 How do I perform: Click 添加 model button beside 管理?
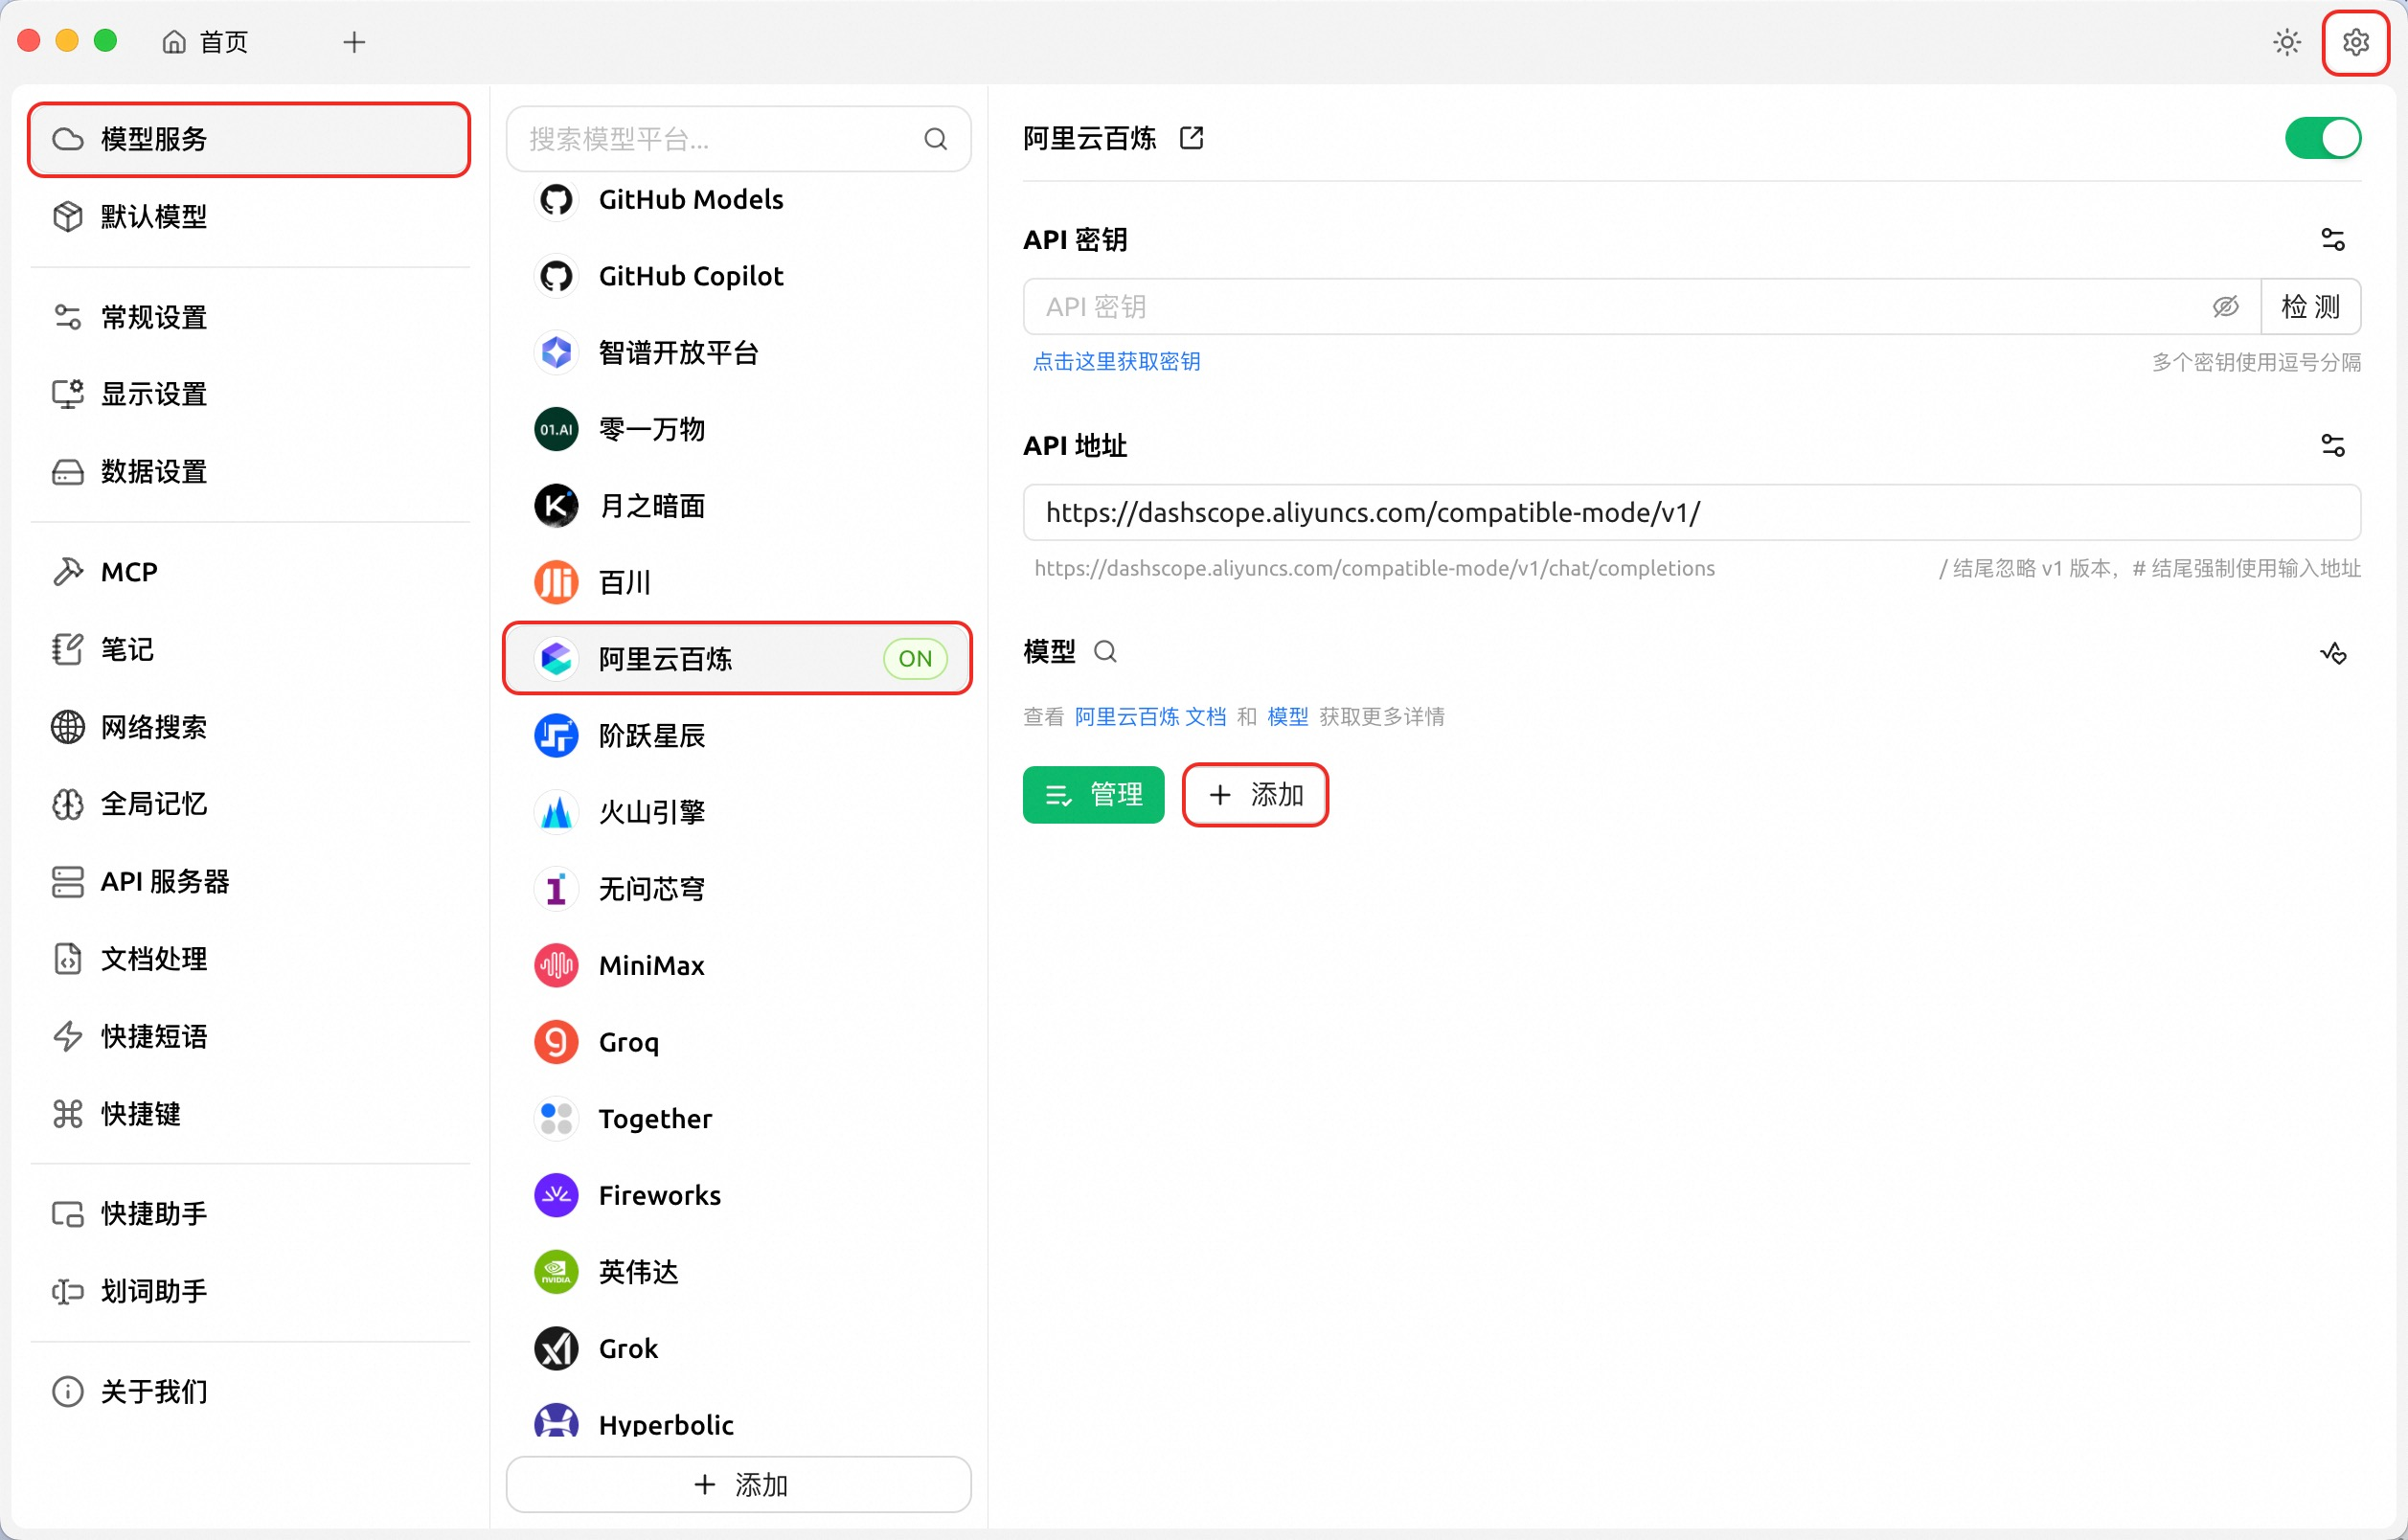tap(1255, 795)
